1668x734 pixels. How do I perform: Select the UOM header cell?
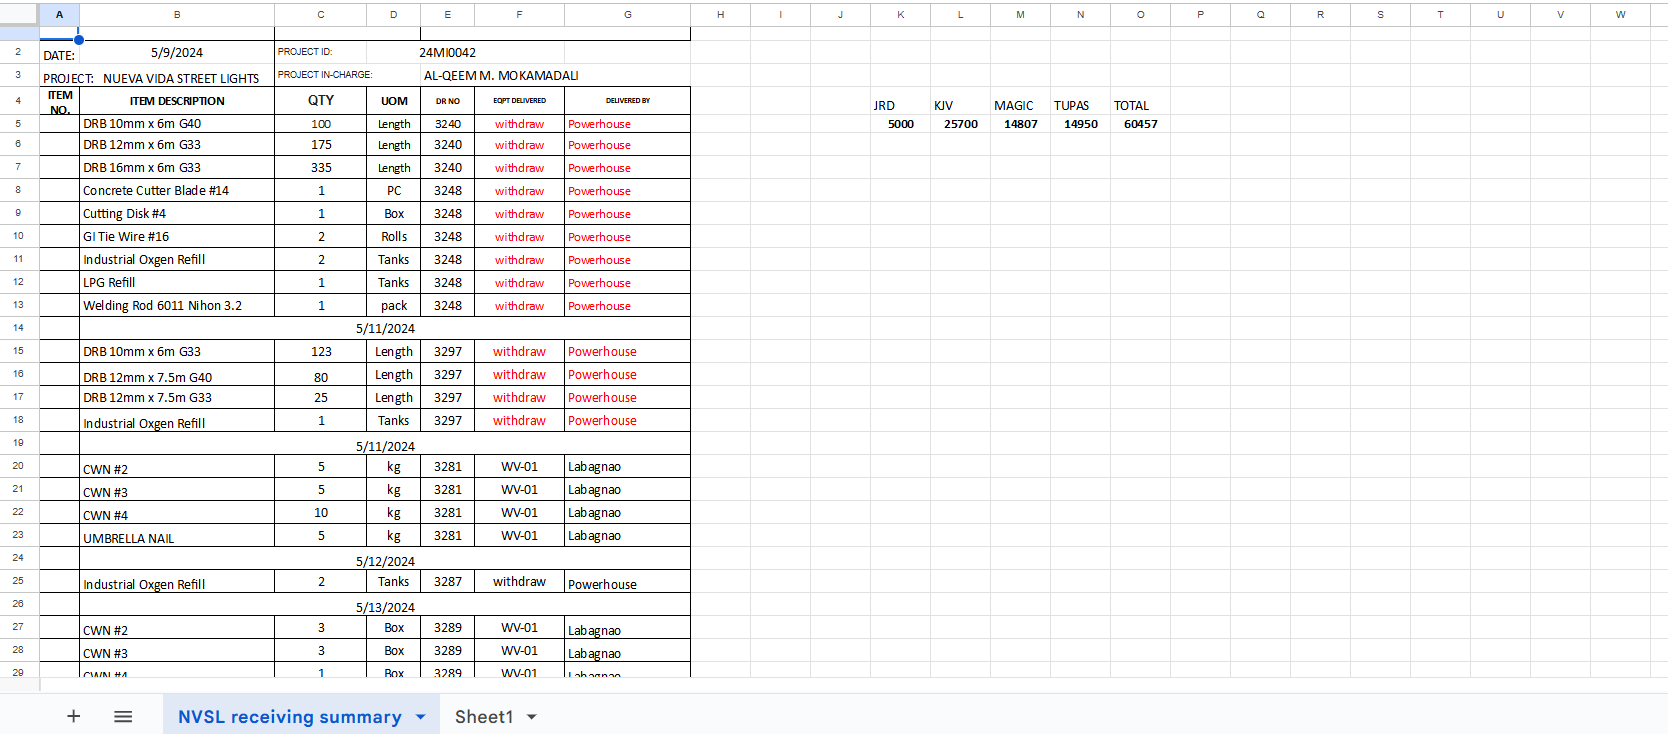(x=394, y=101)
